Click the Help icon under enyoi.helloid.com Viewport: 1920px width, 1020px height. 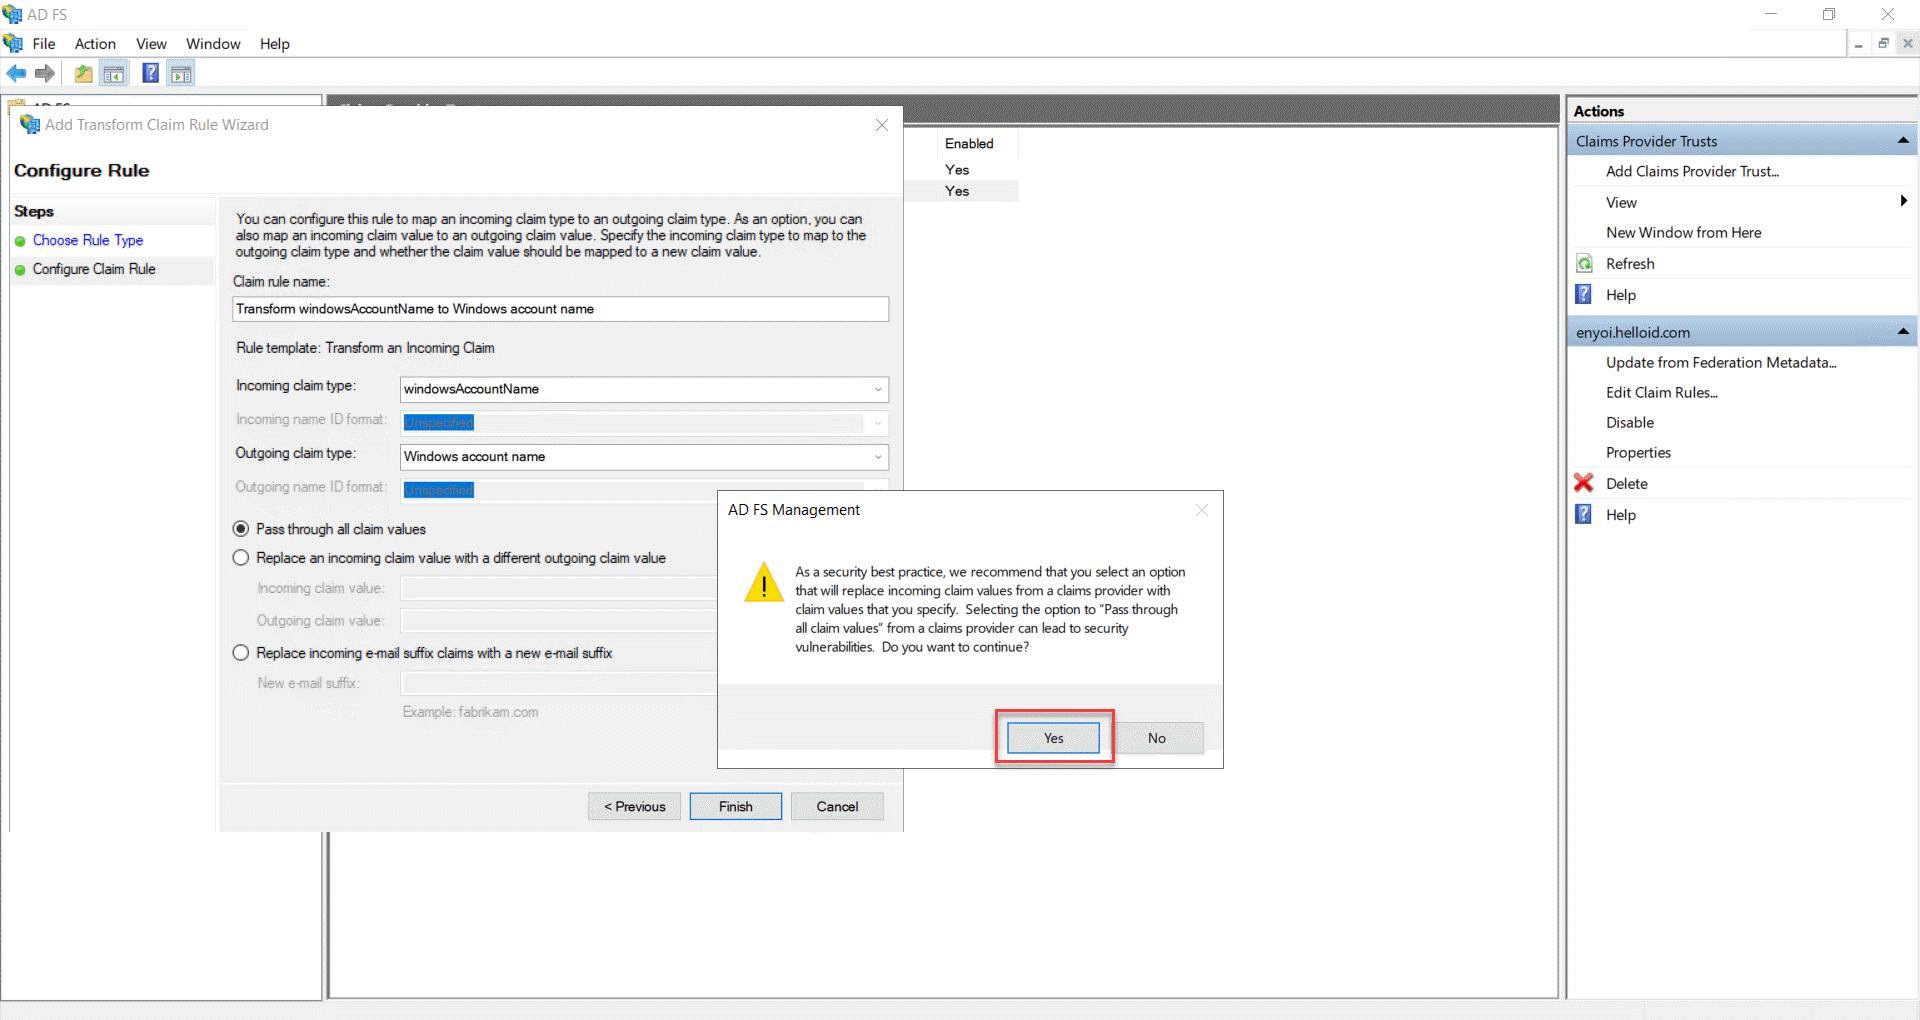(1584, 514)
